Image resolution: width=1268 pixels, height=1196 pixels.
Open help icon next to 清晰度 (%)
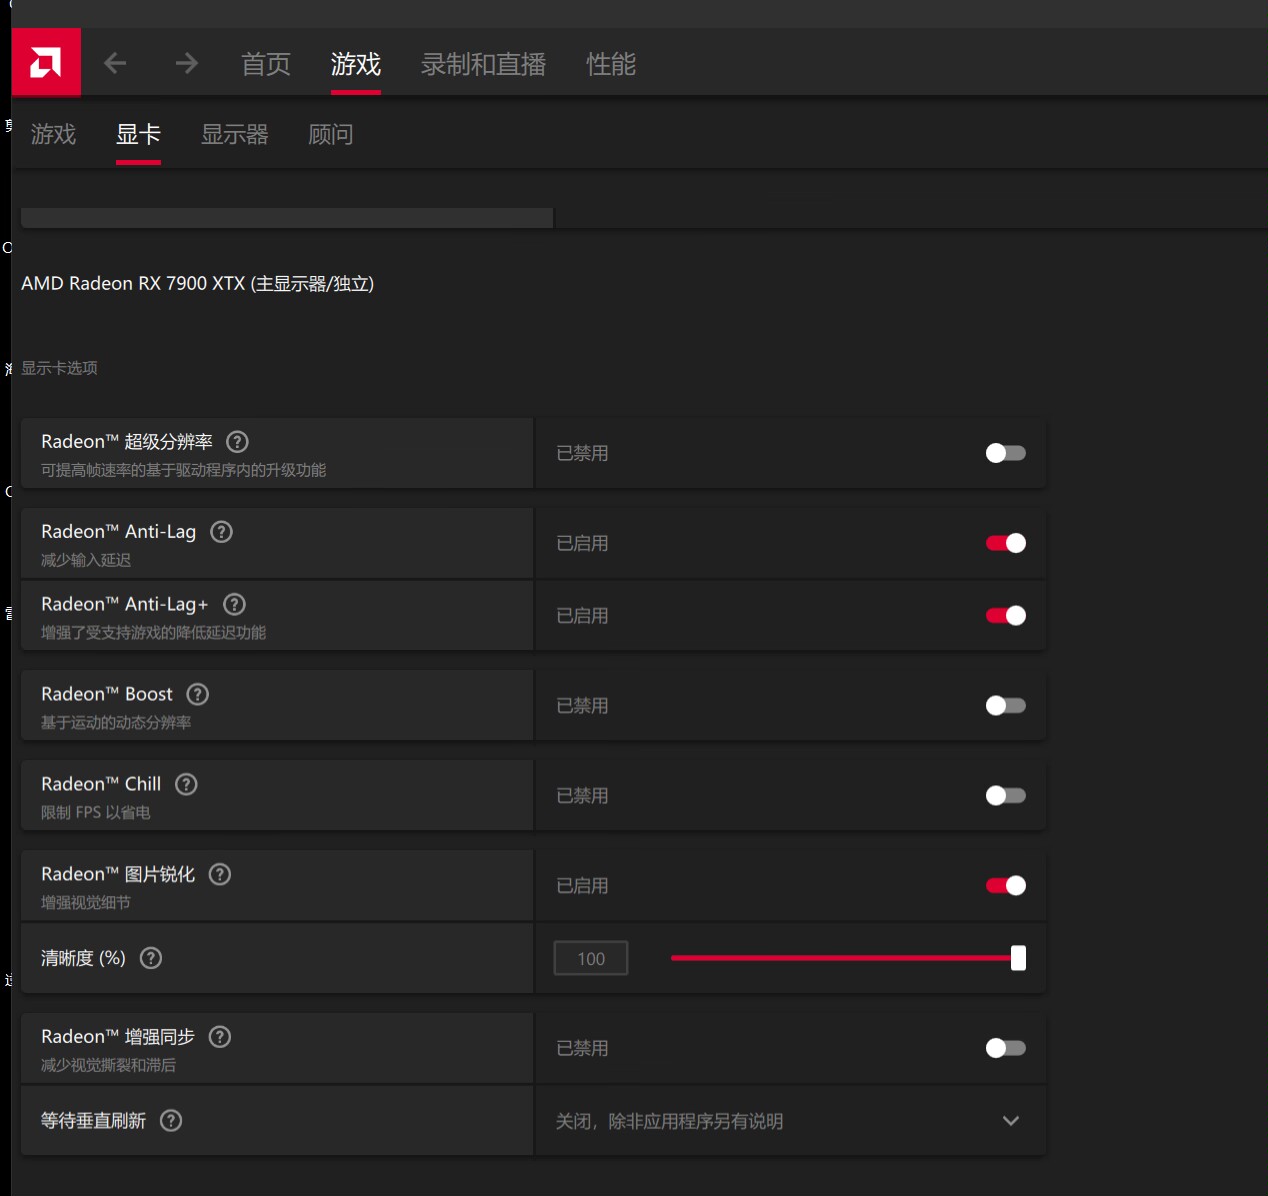pos(151,958)
